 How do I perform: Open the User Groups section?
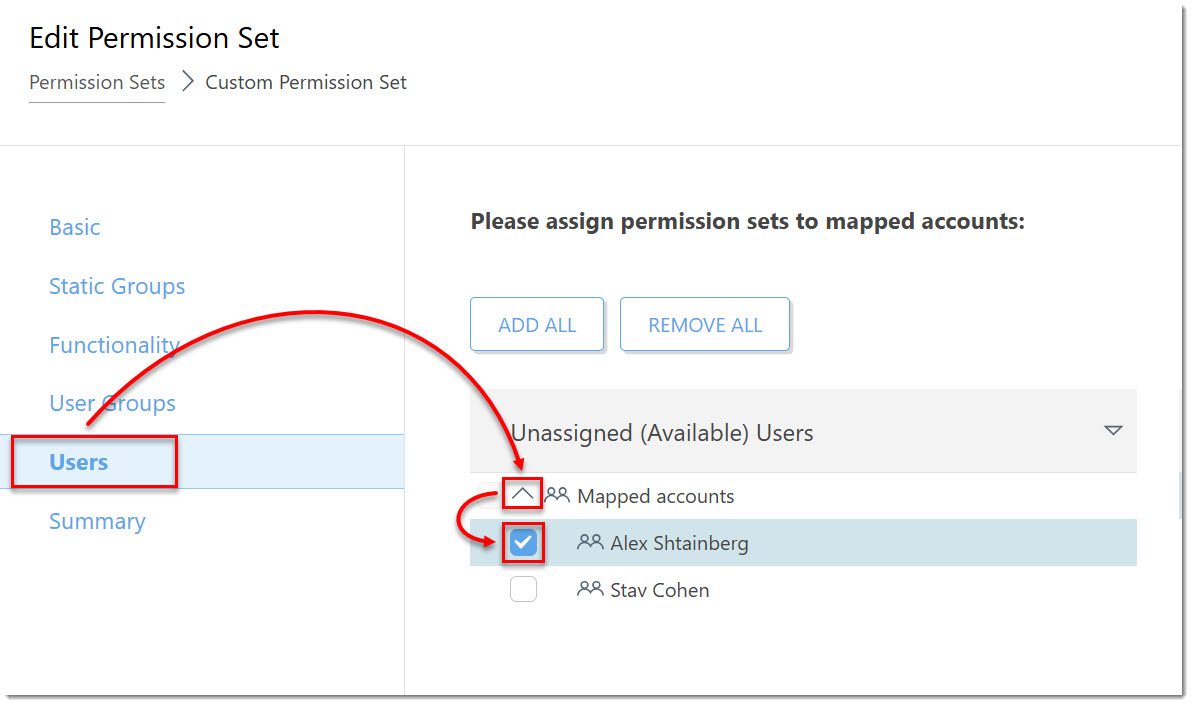(x=113, y=403)
